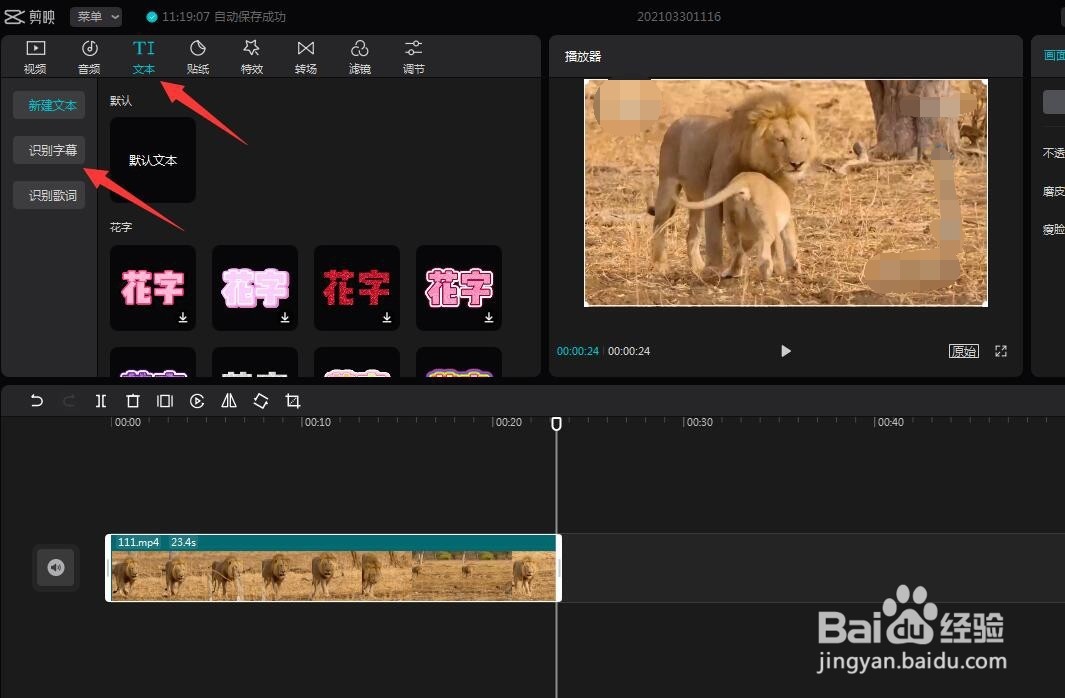This screenshot has height=698, width=1065.
Task: Download the first 花字 style
Action: click(183, 318)
